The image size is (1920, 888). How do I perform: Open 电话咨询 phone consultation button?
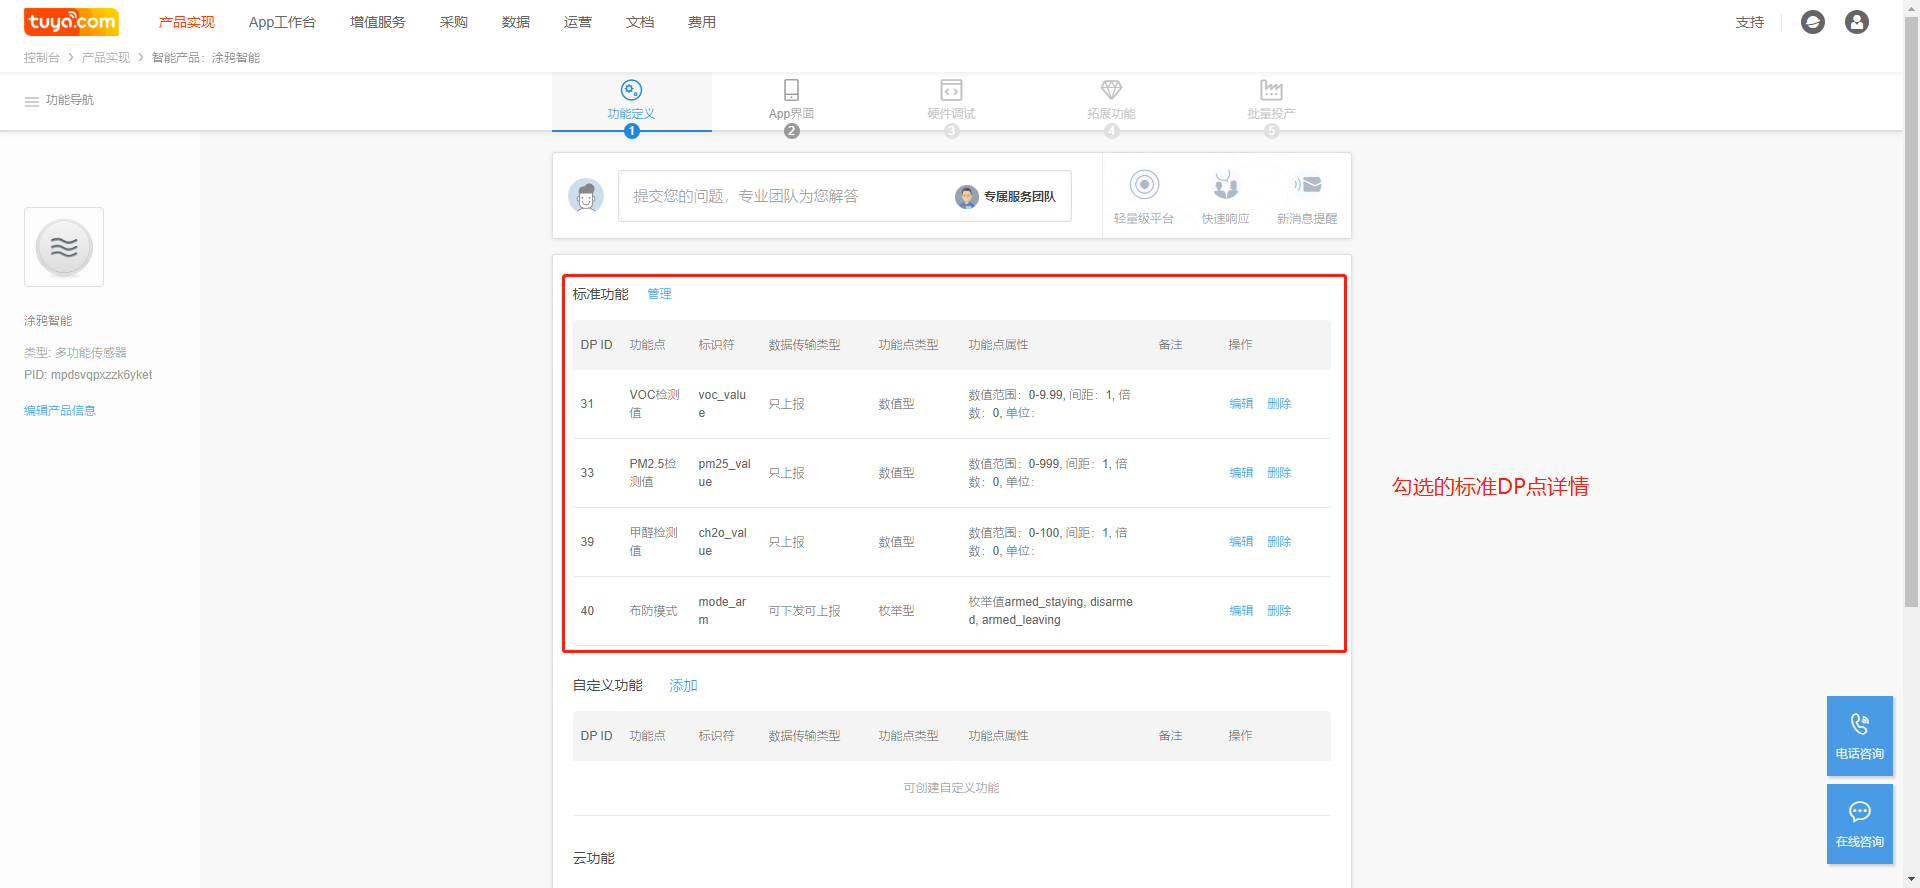pos(1860,736)
